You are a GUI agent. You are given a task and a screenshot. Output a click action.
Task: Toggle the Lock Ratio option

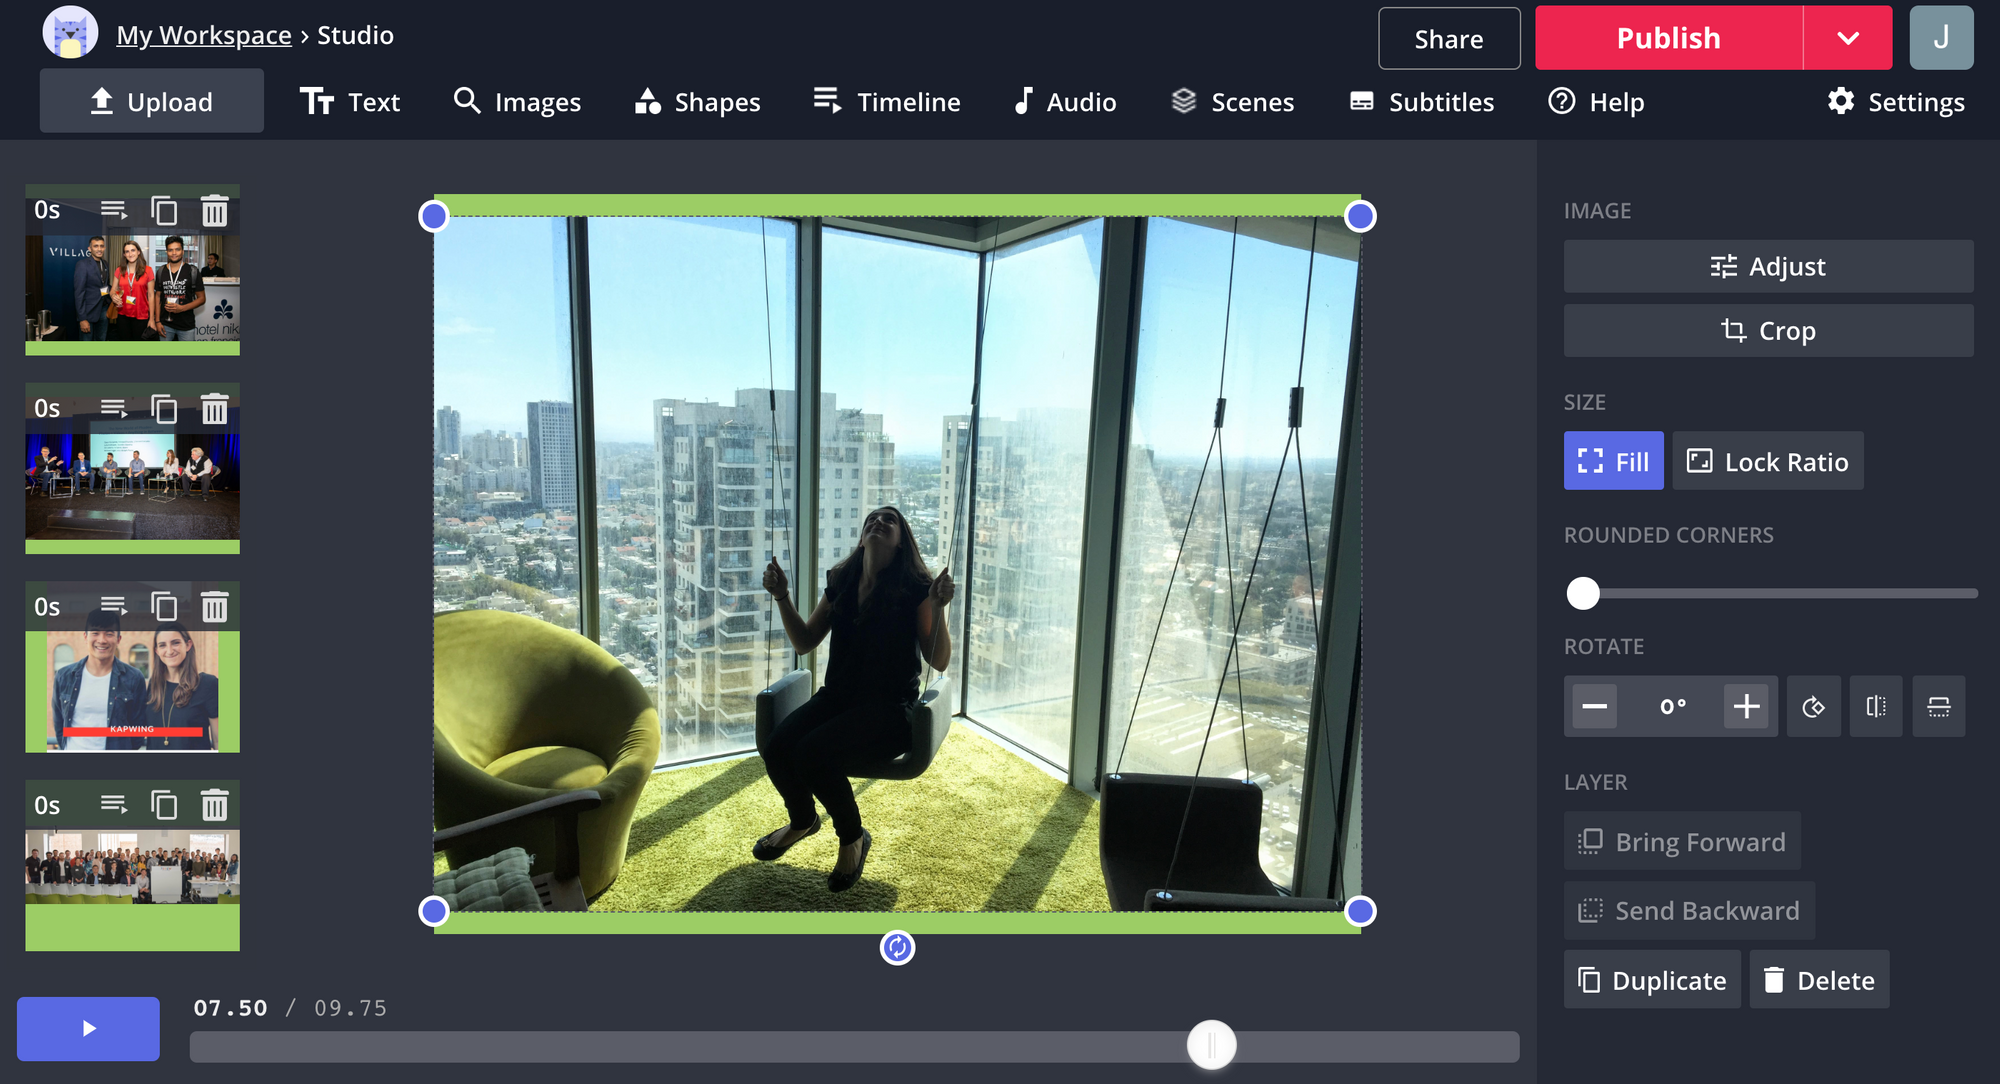pyautogui.click(x=1767, y=461)
